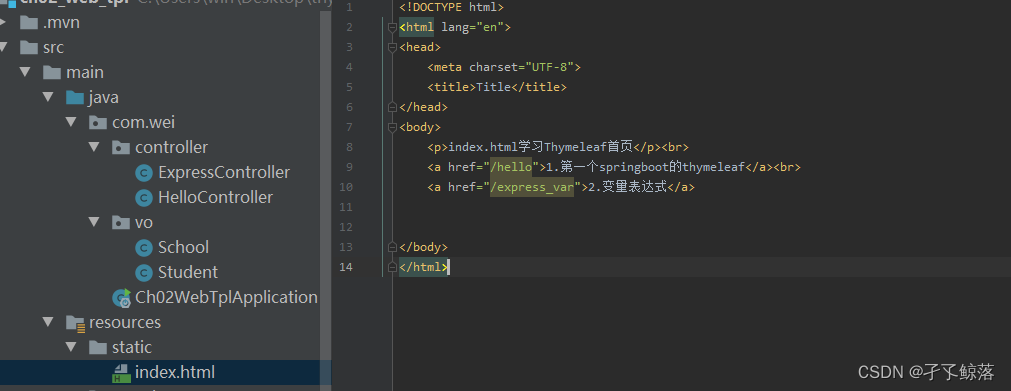Expand the .mvn folder arrow

pos(3,23)
